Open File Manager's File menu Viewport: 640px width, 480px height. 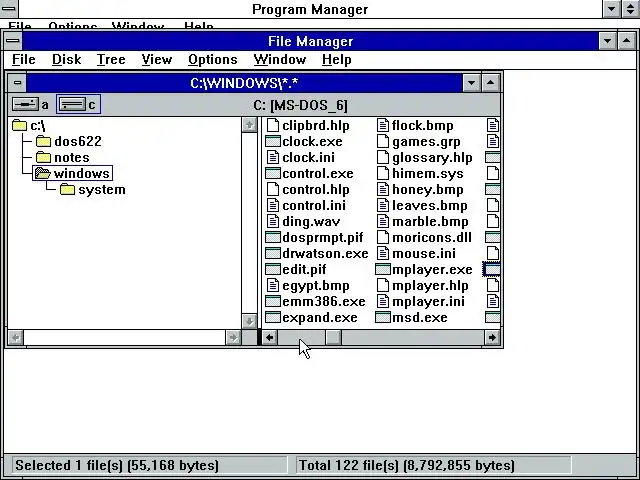click(23, 60)
